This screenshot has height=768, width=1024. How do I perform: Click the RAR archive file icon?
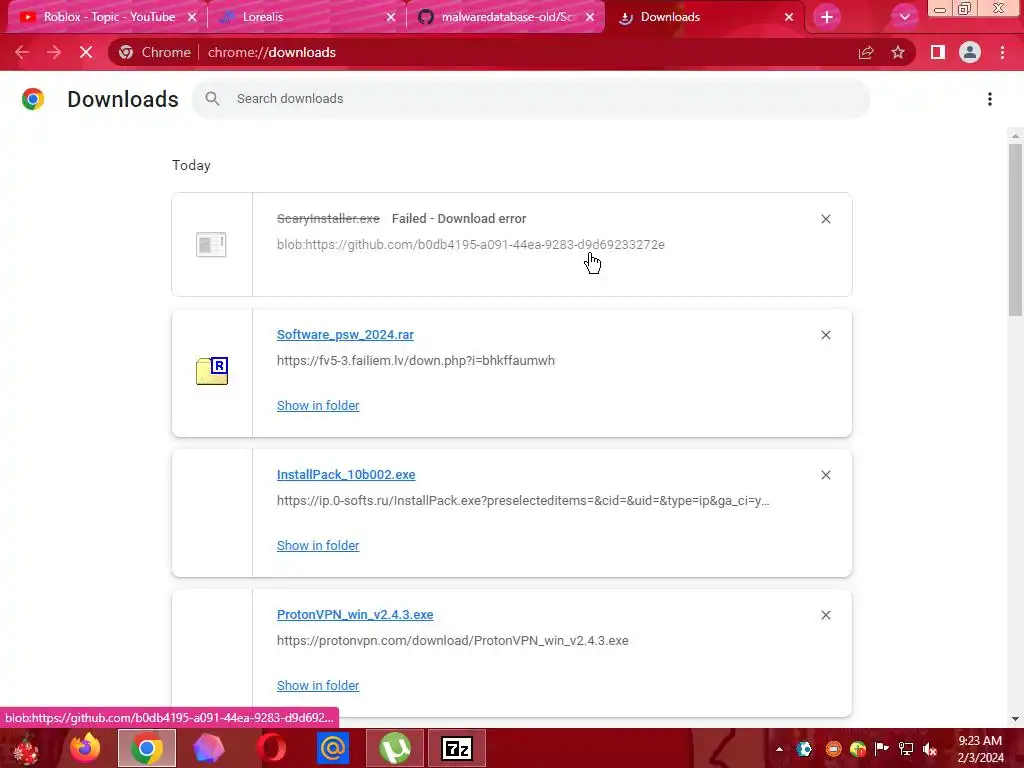[x=212, y=371]
